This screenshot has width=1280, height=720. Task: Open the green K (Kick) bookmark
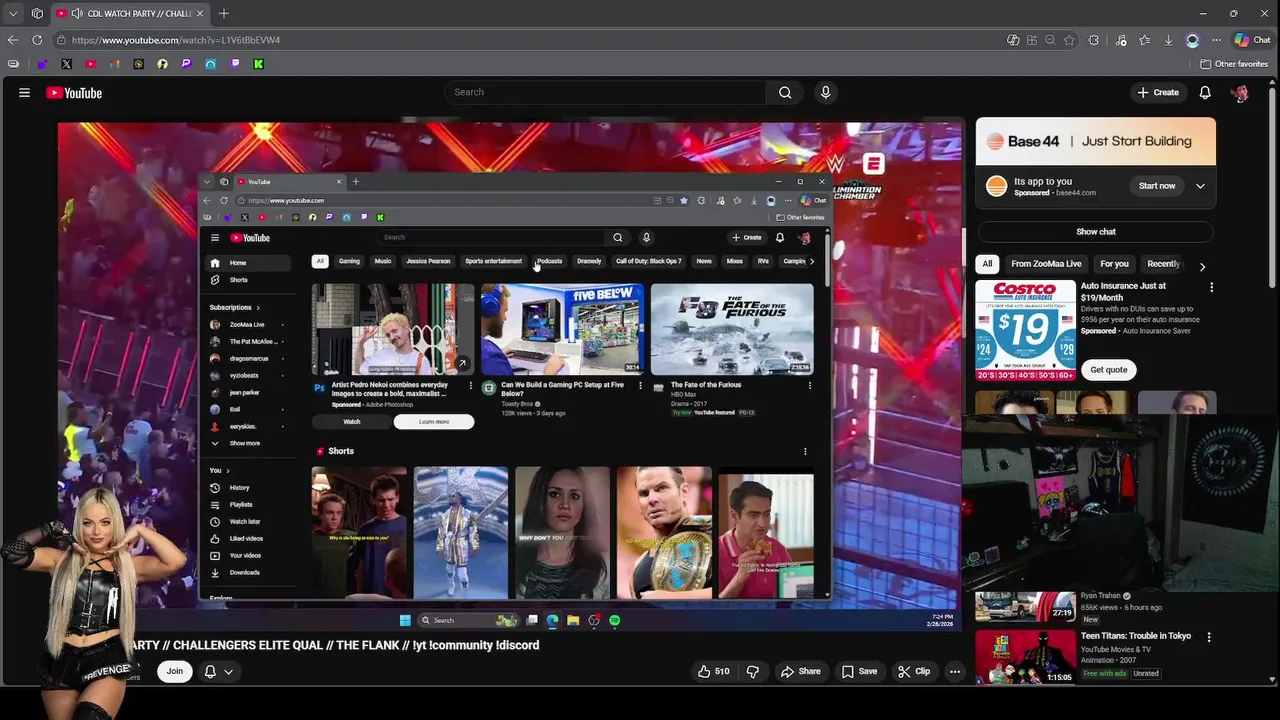coord(258,64)
